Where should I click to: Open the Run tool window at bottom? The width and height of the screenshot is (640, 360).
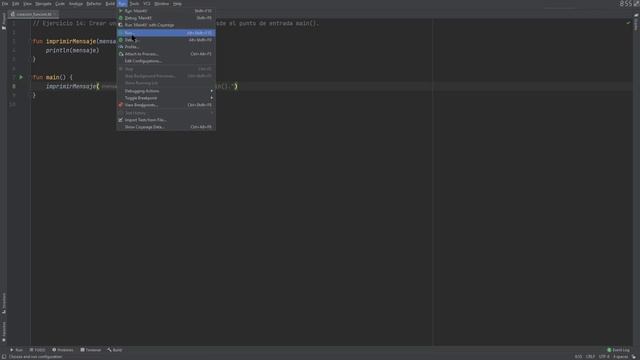[x=16, y=350]
